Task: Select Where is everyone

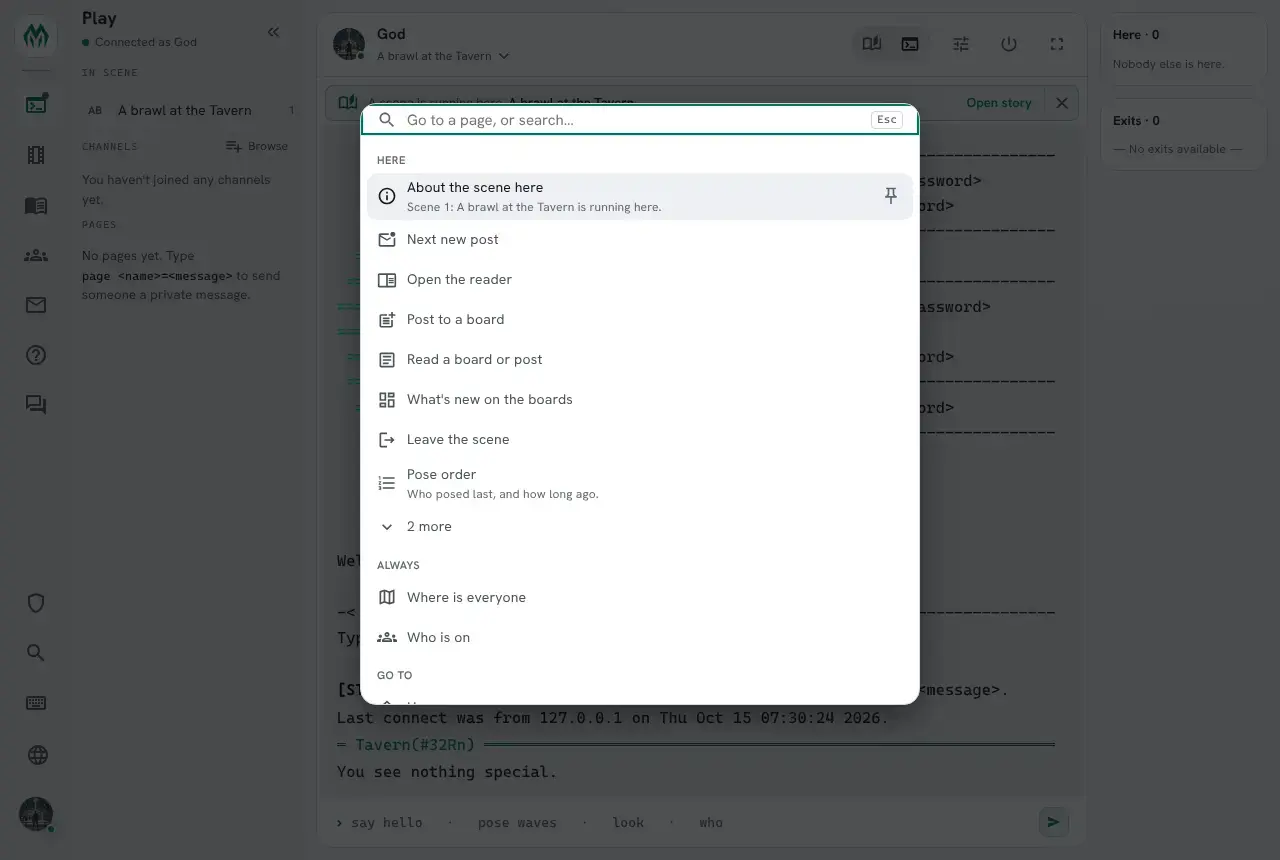Action: click(x=639, y=598)
